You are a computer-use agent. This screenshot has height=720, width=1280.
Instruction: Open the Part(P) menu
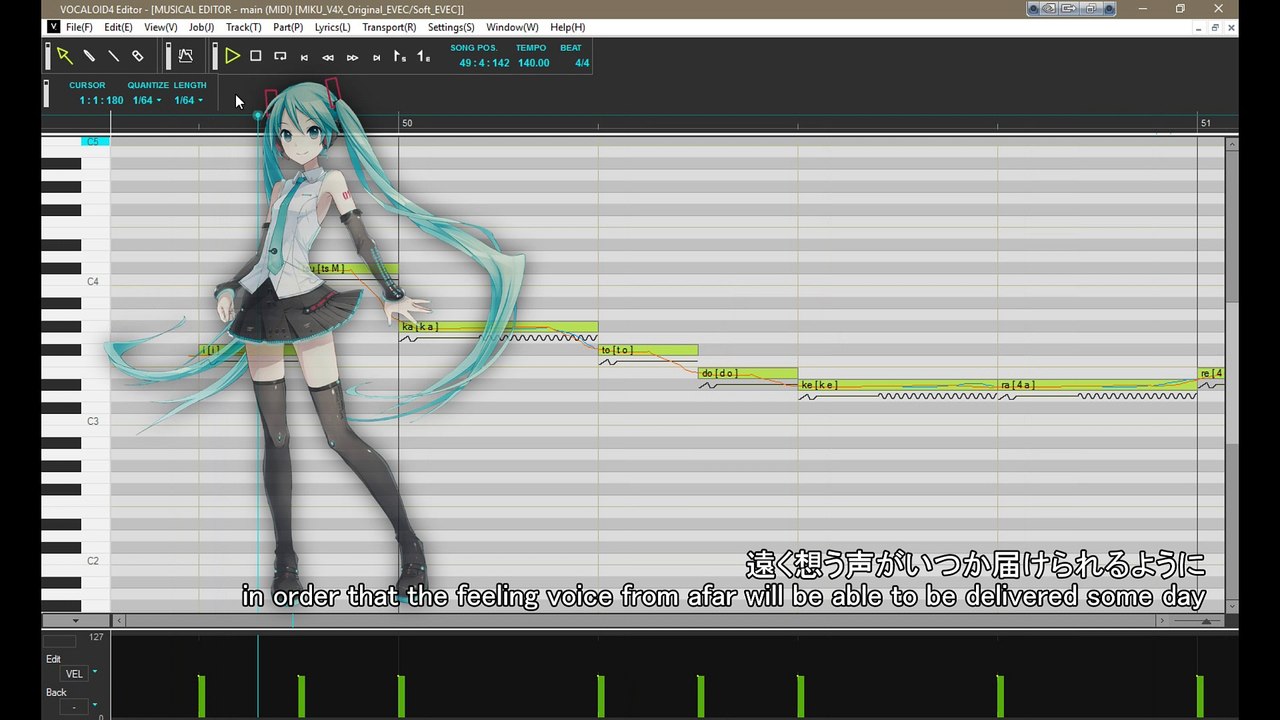click(288, 27)
